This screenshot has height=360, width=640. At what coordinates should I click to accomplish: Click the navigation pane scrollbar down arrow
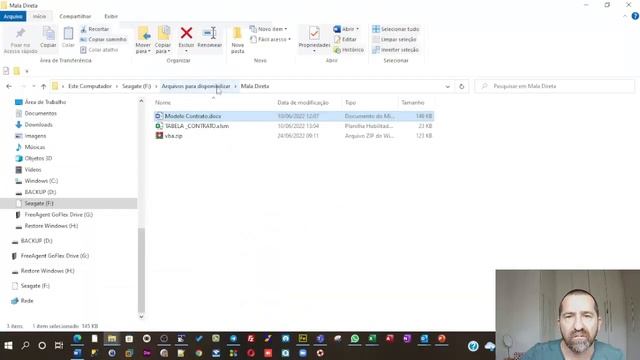pyautogui.click(x=141, y=316)
